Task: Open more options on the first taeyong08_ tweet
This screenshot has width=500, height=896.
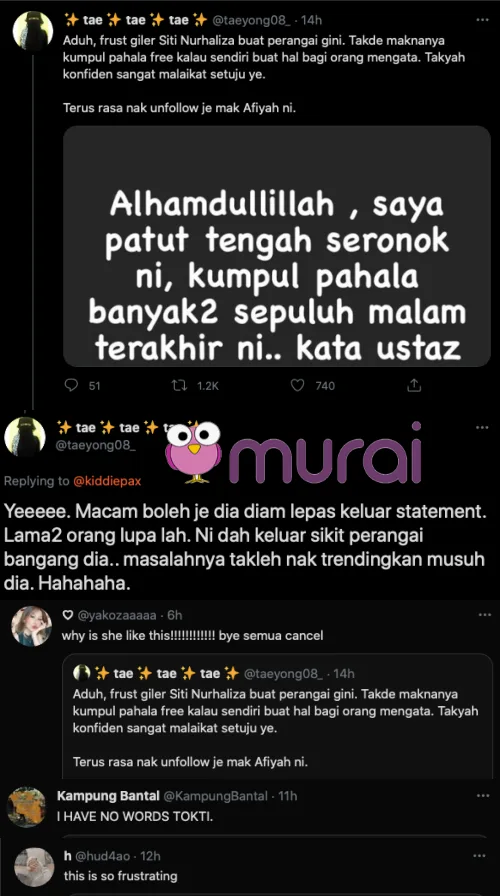Action: coord(482,20)
